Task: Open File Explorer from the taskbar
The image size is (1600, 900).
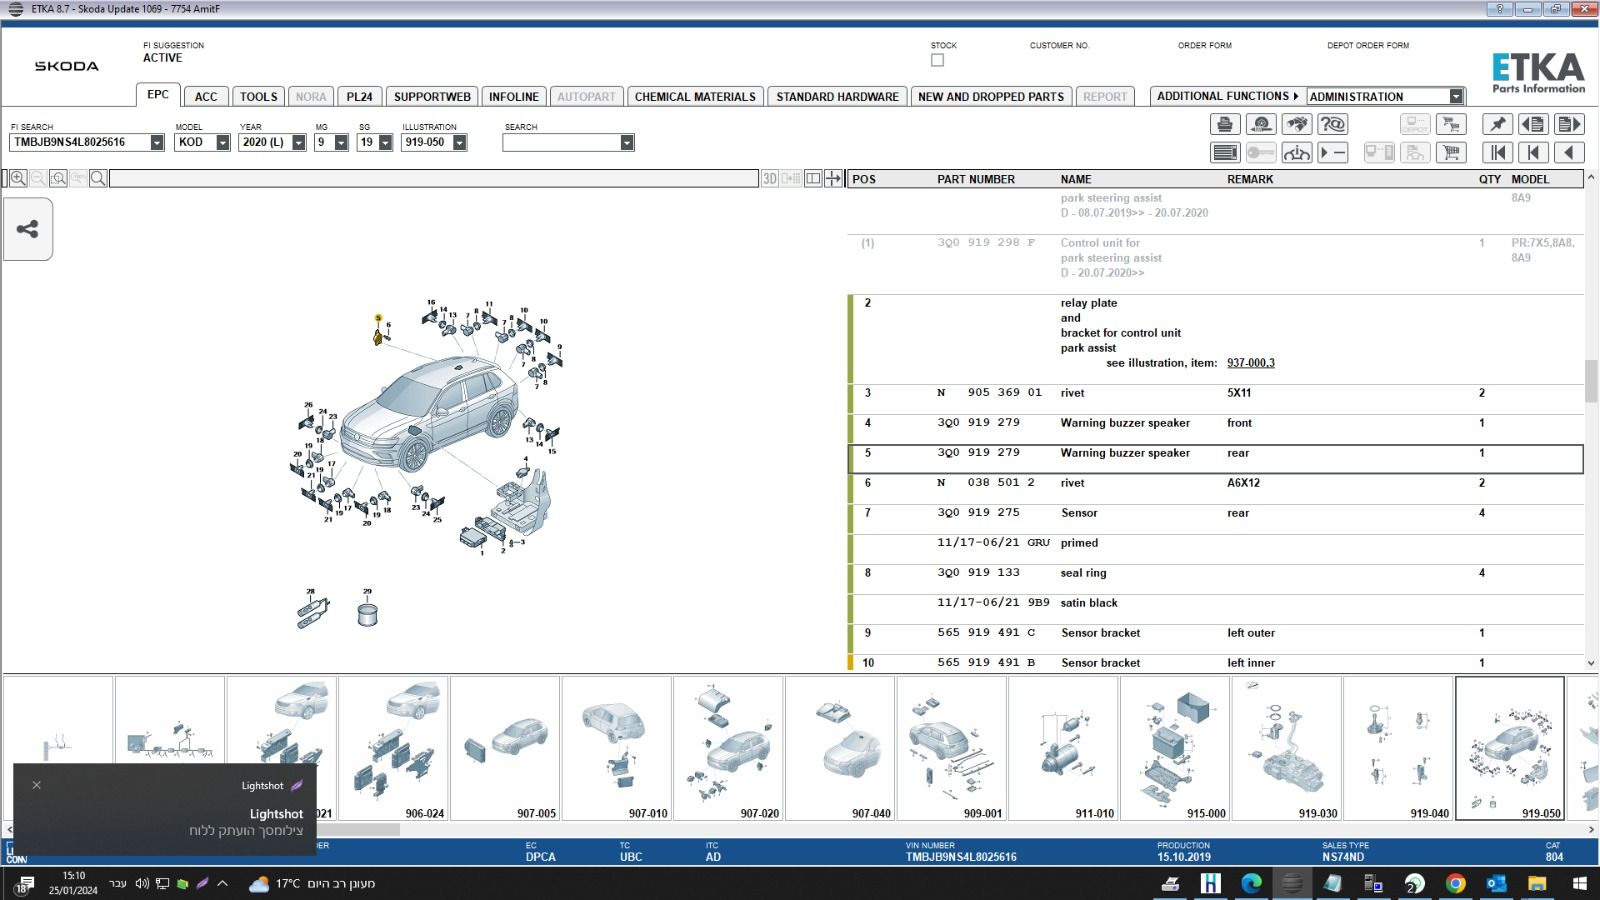Action: tap(1537, 883)
